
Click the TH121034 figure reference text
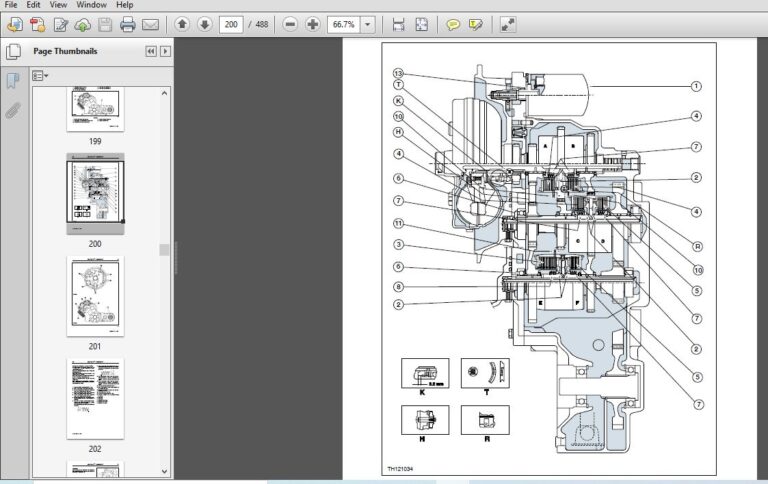(400, 469)
